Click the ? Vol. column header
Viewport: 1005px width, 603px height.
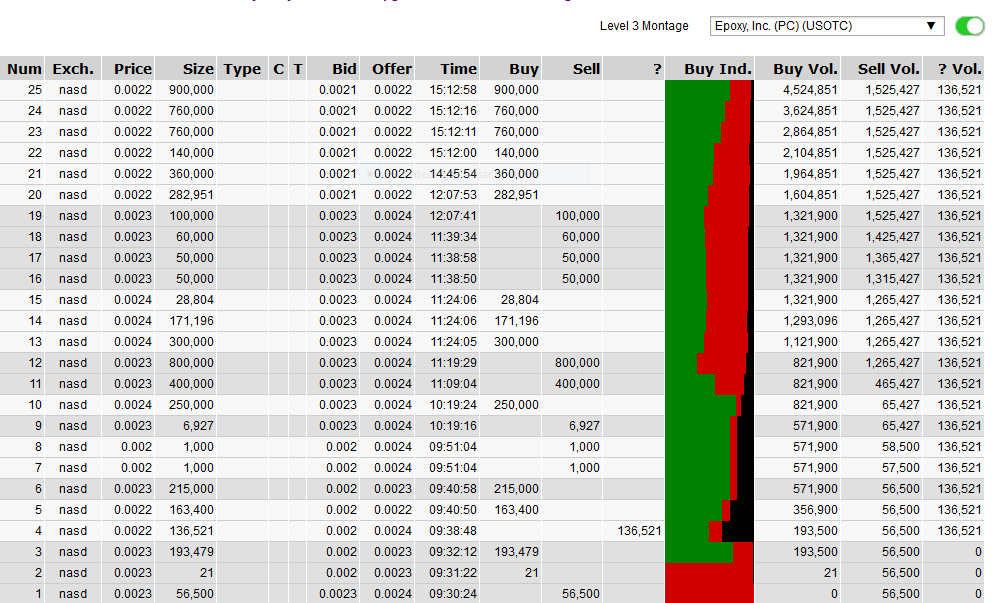tap(959, 69)
